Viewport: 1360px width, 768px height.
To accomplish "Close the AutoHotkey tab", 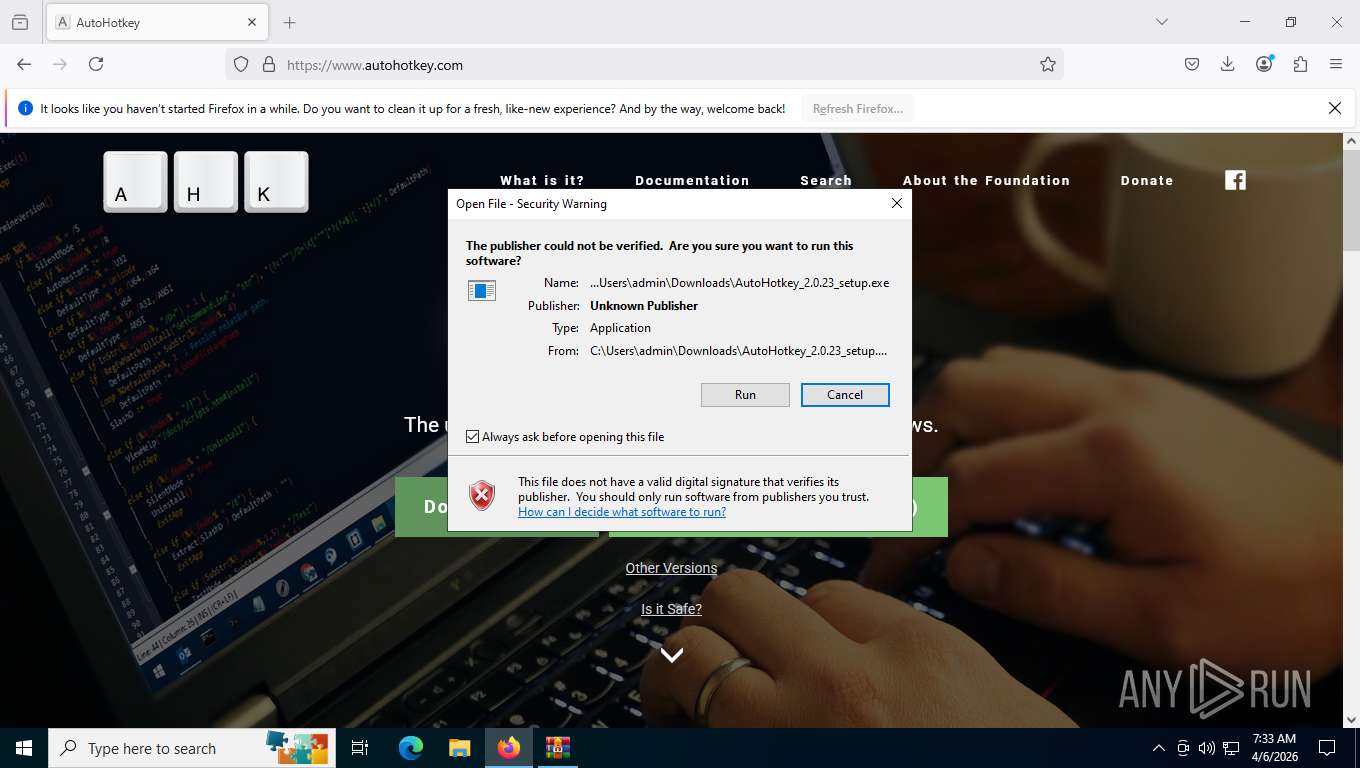I will tap(252, 22).
